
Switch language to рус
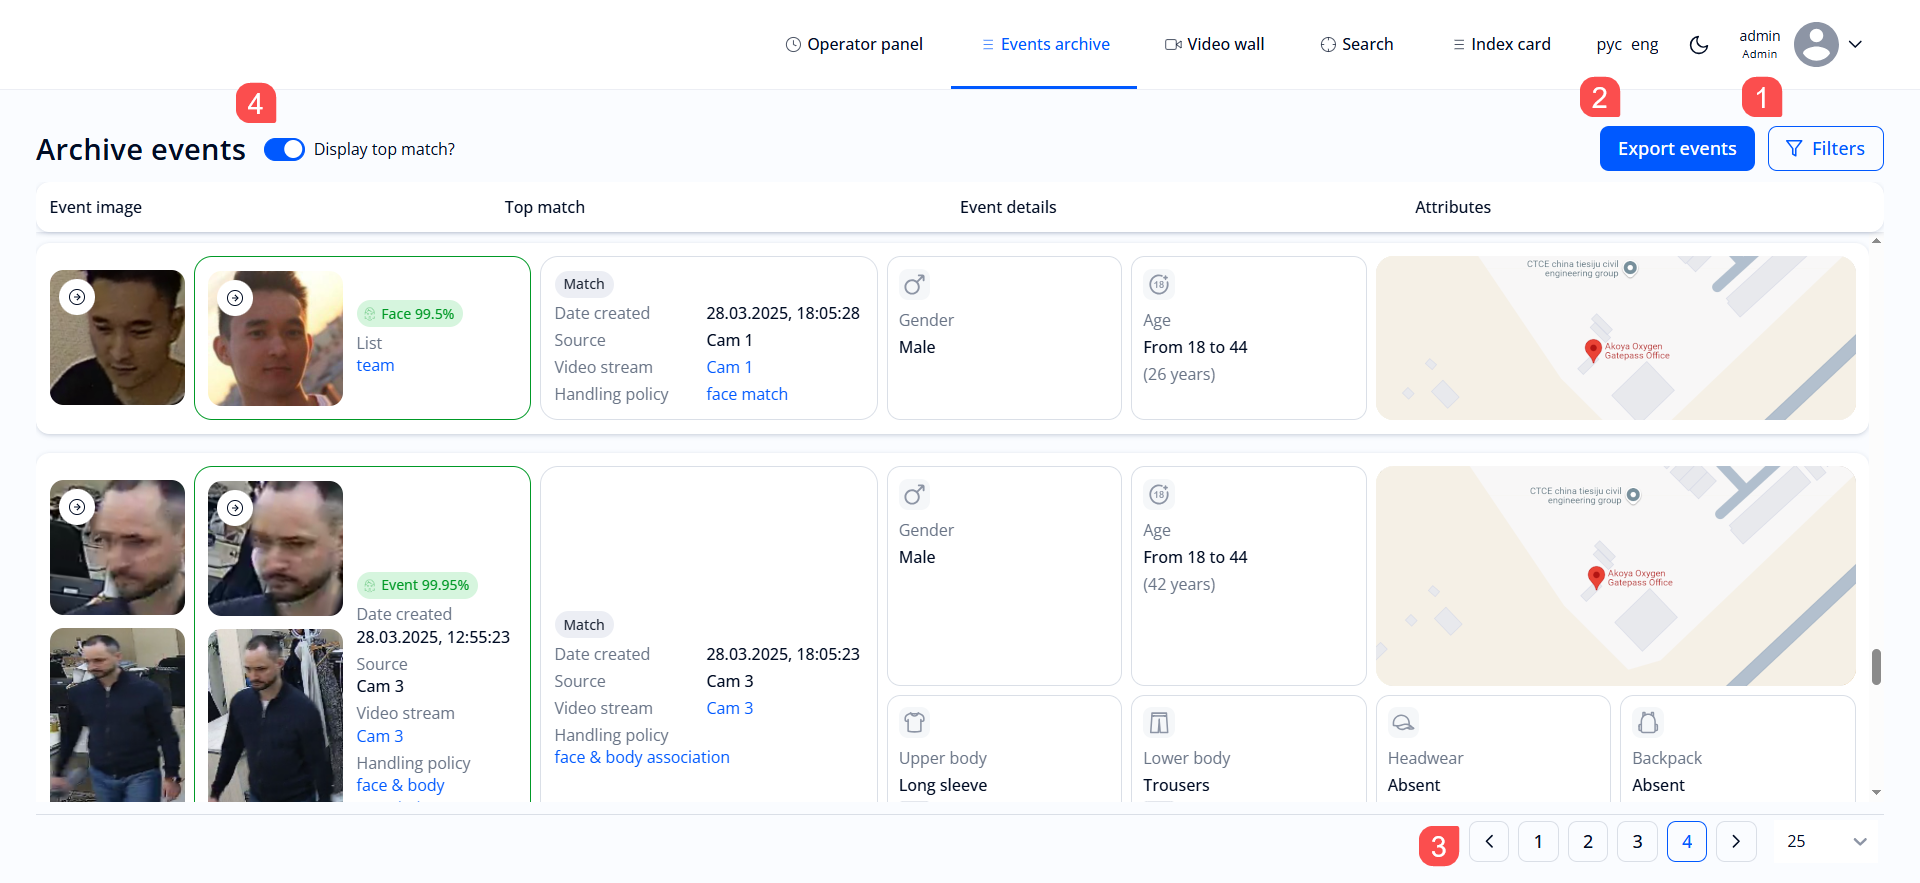[1609, 44]
